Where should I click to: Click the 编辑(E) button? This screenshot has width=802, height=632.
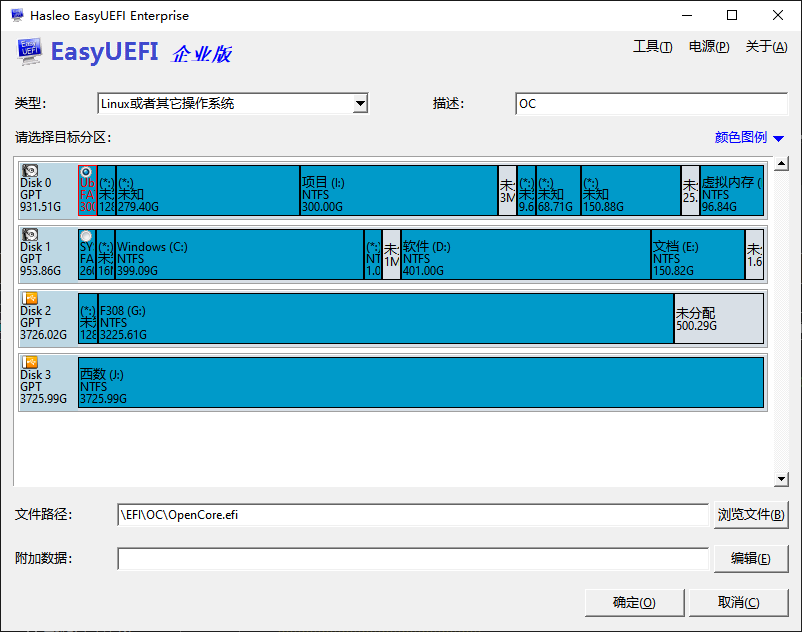(x=751, y=558)
